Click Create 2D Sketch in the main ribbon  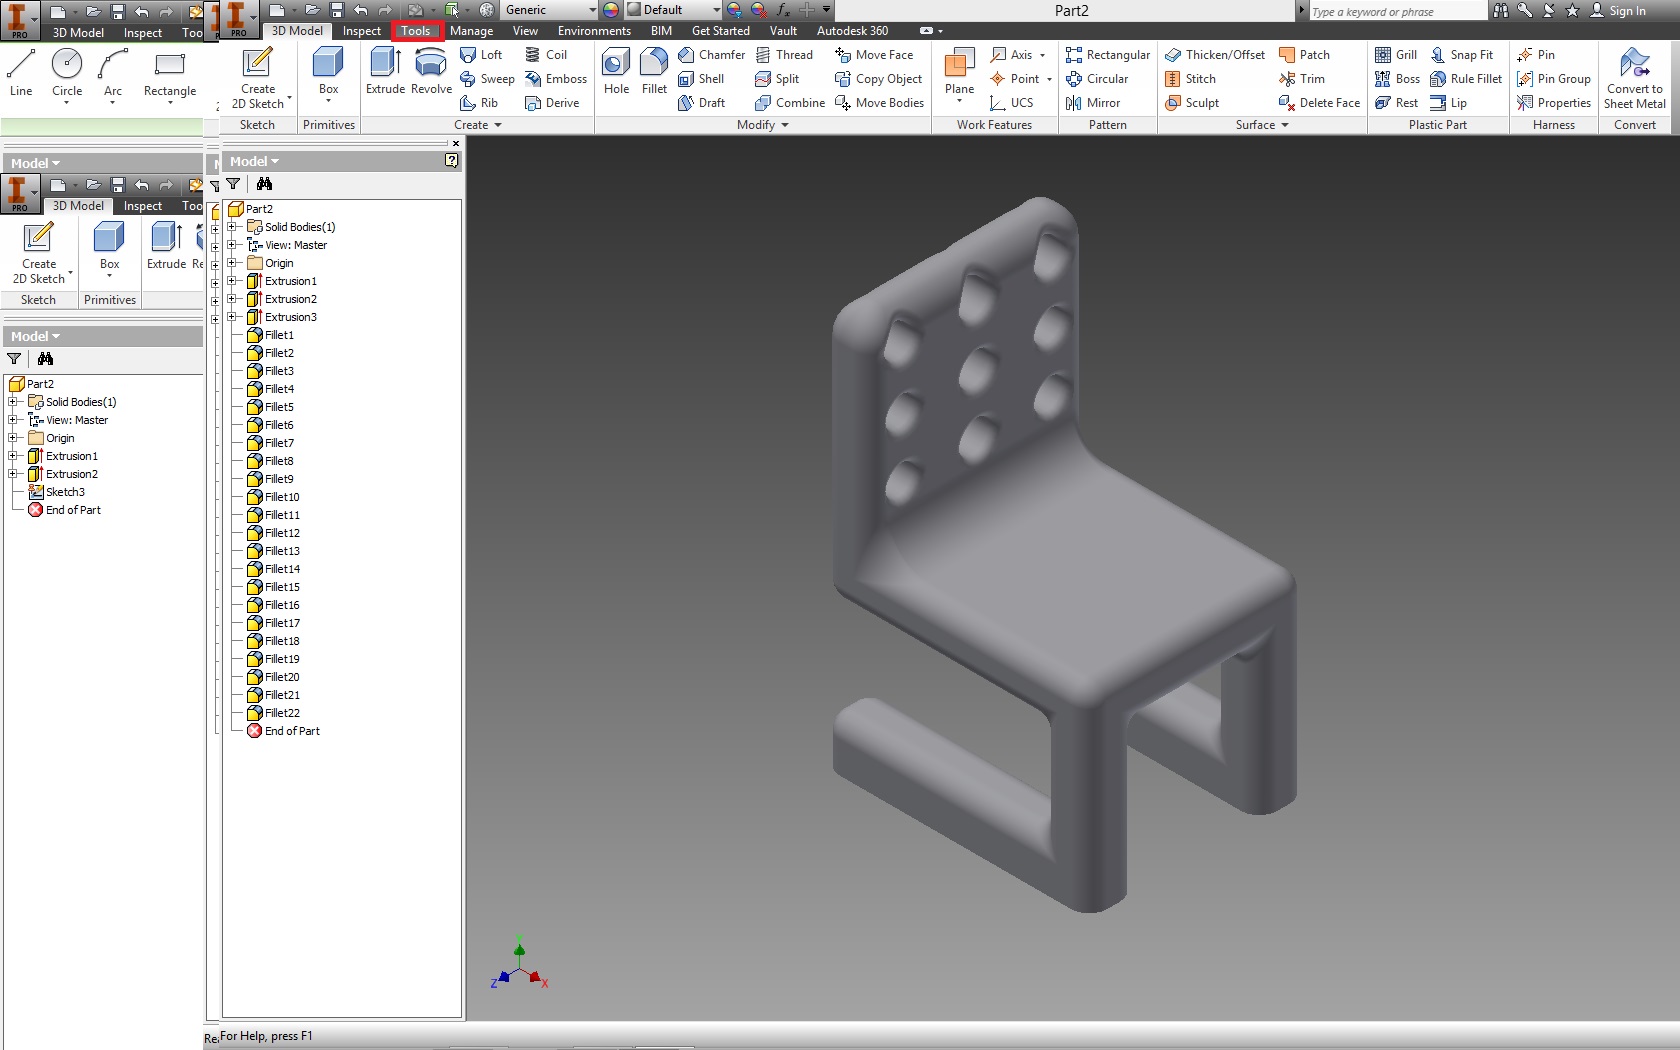(258, 78)
